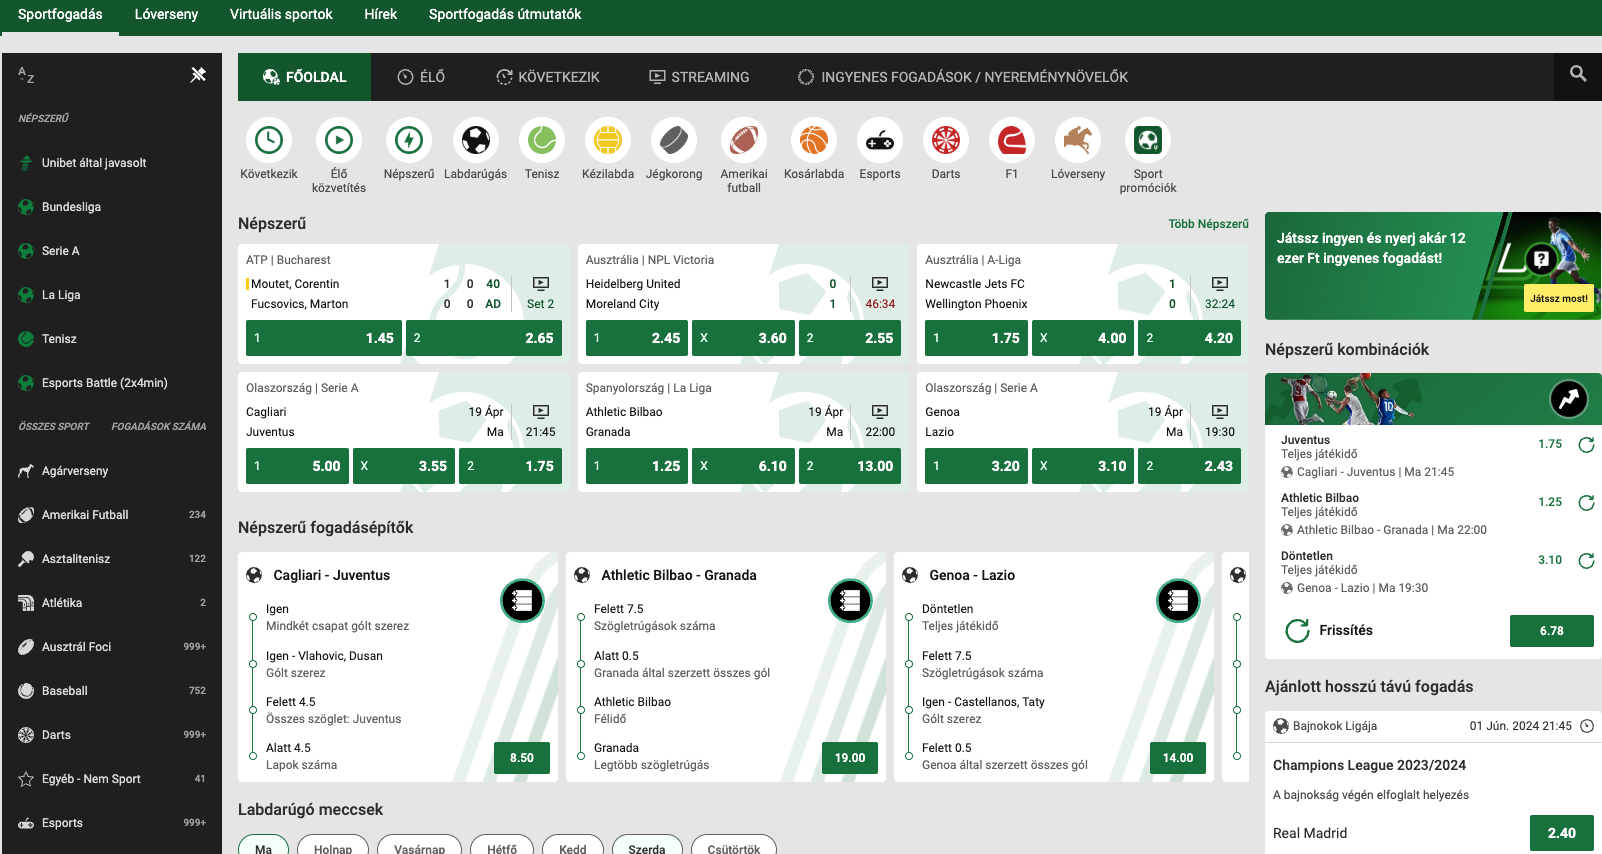
Task: Select draw odds 6.10 Bilbao - Granada
Action: (743, 466)
